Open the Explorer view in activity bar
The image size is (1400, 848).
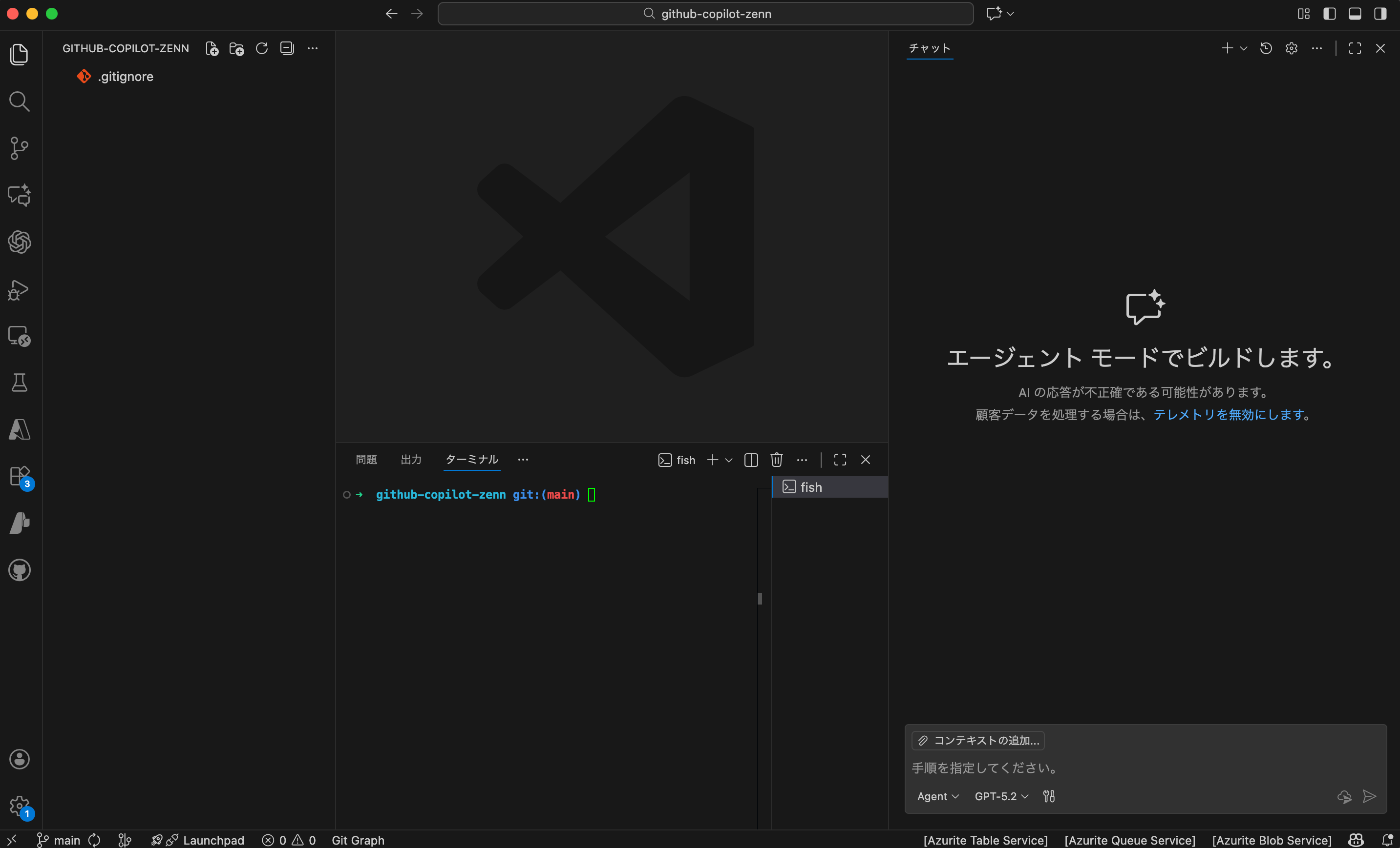click(x=19, y=54)
